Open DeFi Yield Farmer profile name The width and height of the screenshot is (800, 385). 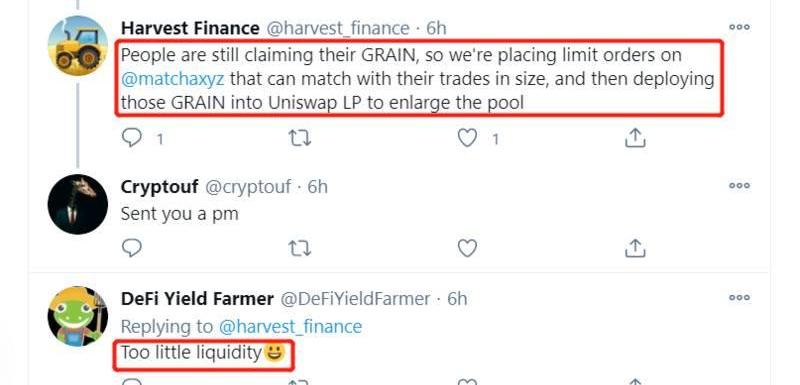[197, 299]
